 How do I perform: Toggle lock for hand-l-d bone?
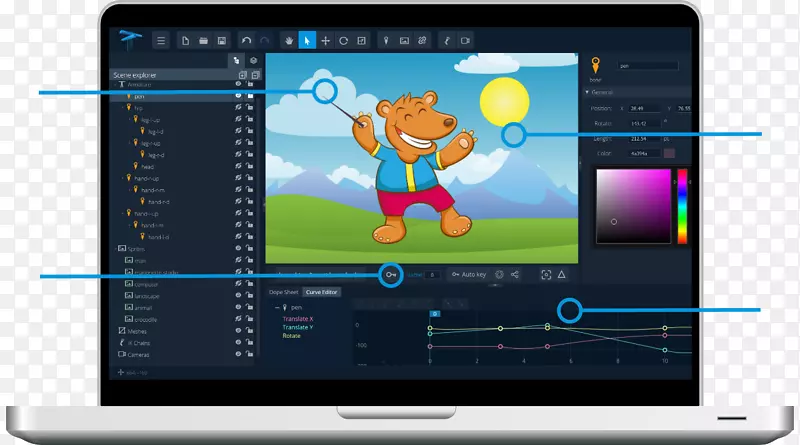pyautogui.click(x=249, y=236)
